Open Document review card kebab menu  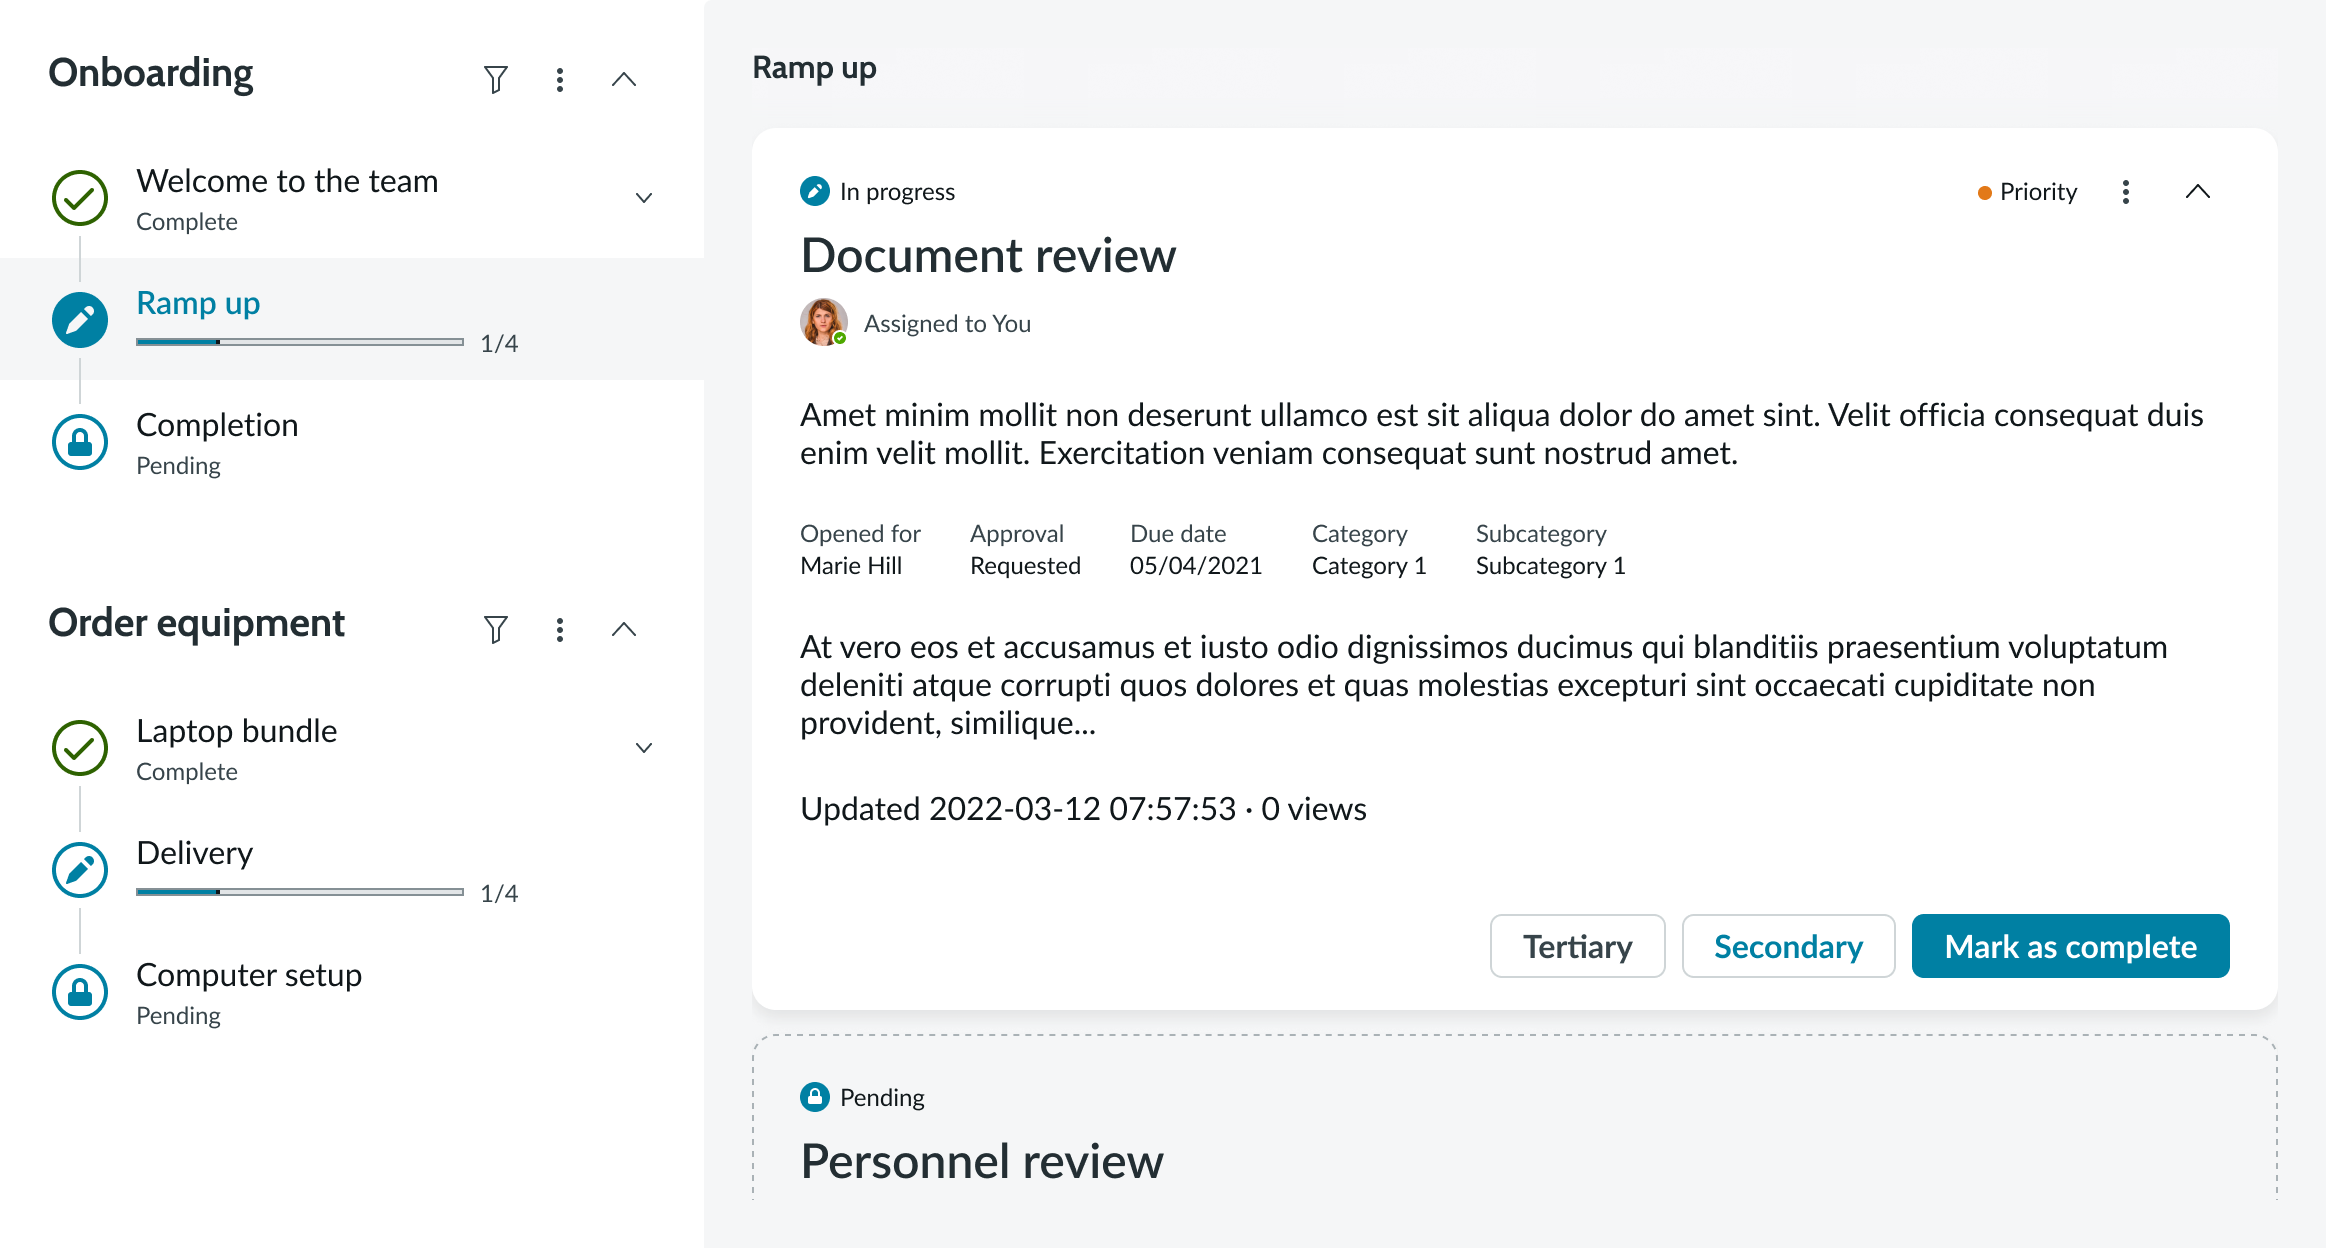[2125, 192]
